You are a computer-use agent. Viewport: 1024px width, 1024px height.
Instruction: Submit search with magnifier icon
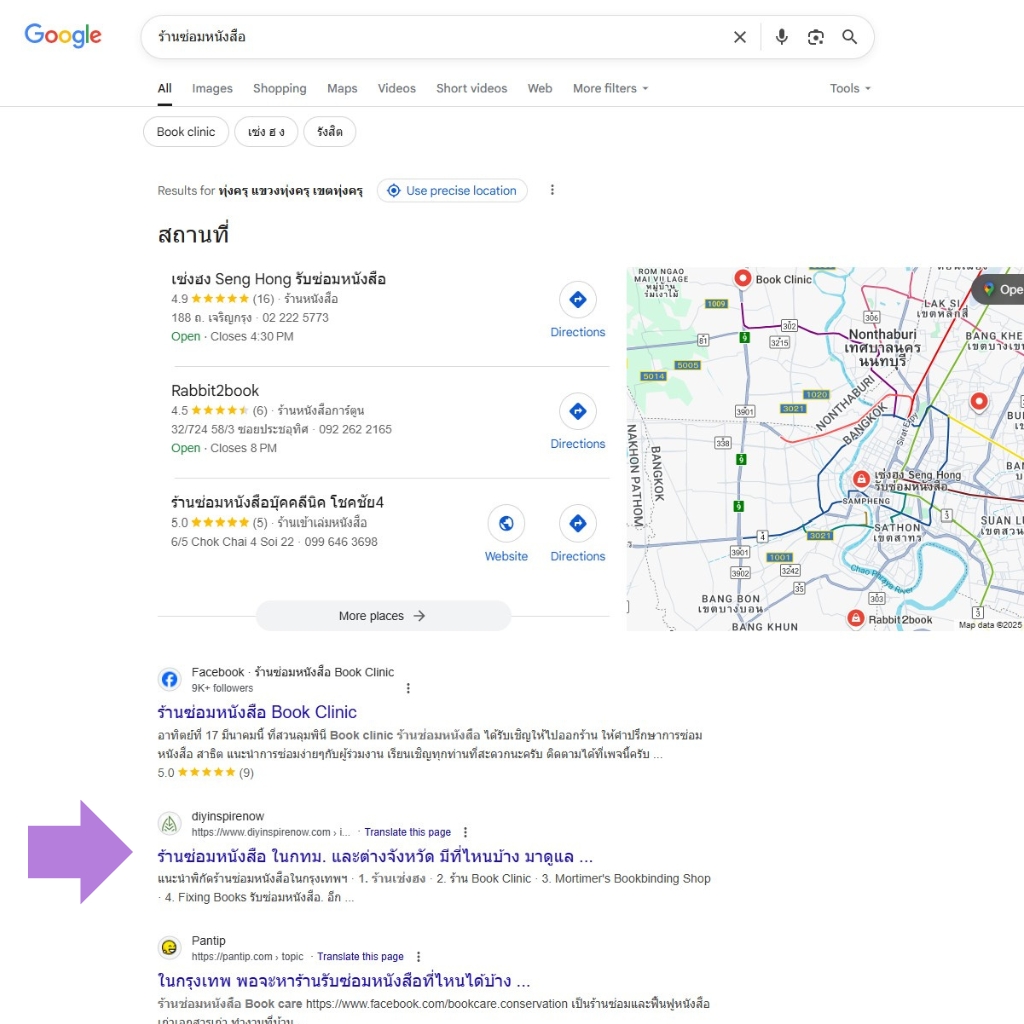[x=849, y=37]
